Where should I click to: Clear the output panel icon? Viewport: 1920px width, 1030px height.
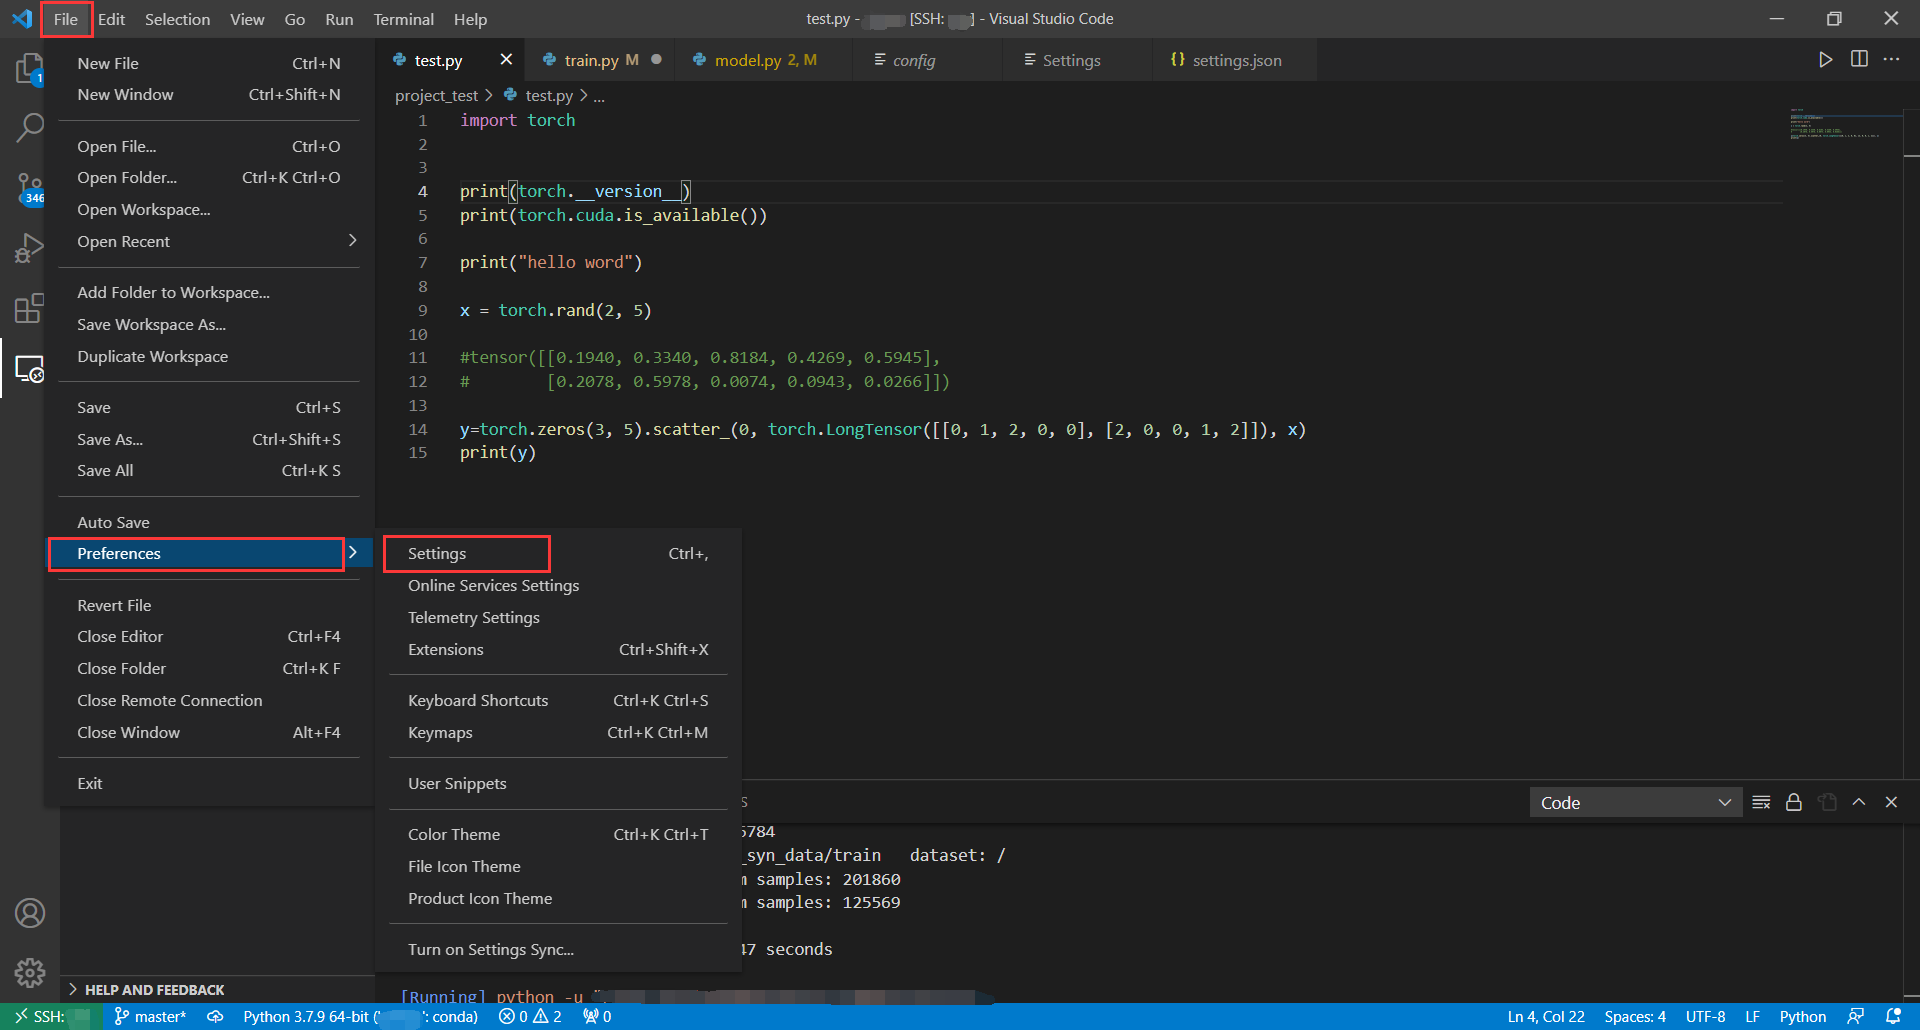1762,802
